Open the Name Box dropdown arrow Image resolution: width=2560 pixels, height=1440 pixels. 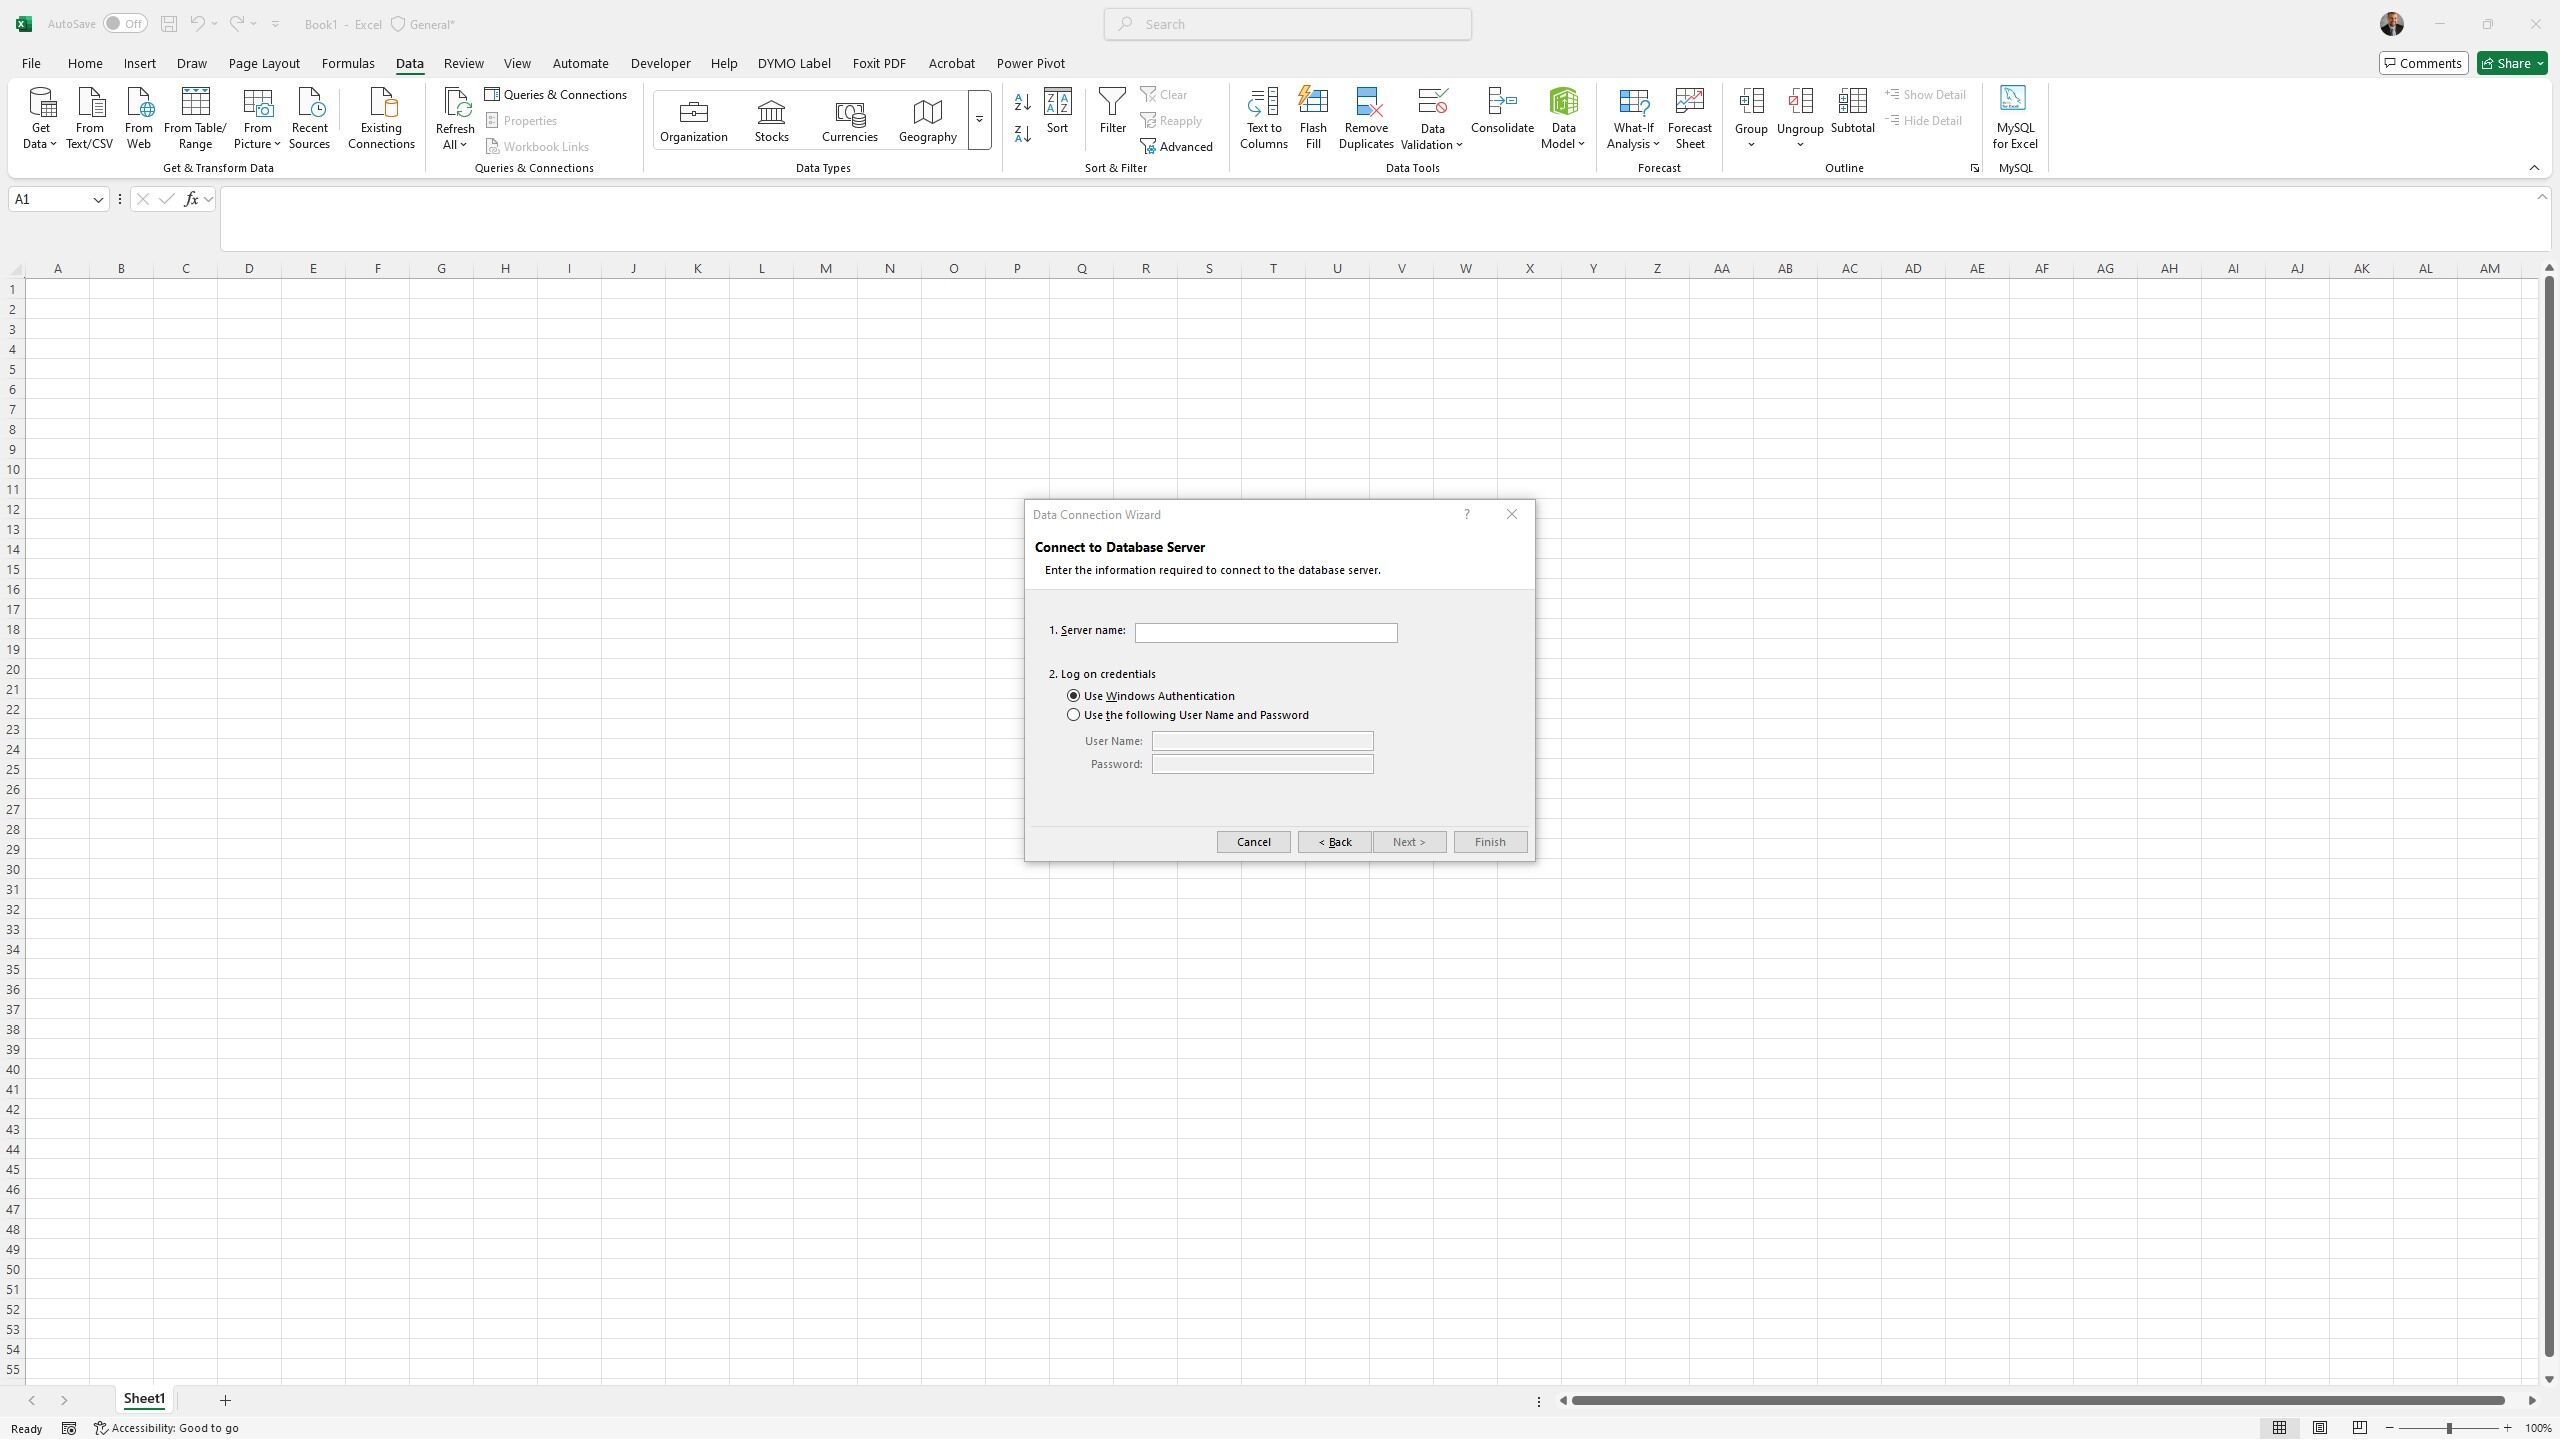[x=98, y=199]
